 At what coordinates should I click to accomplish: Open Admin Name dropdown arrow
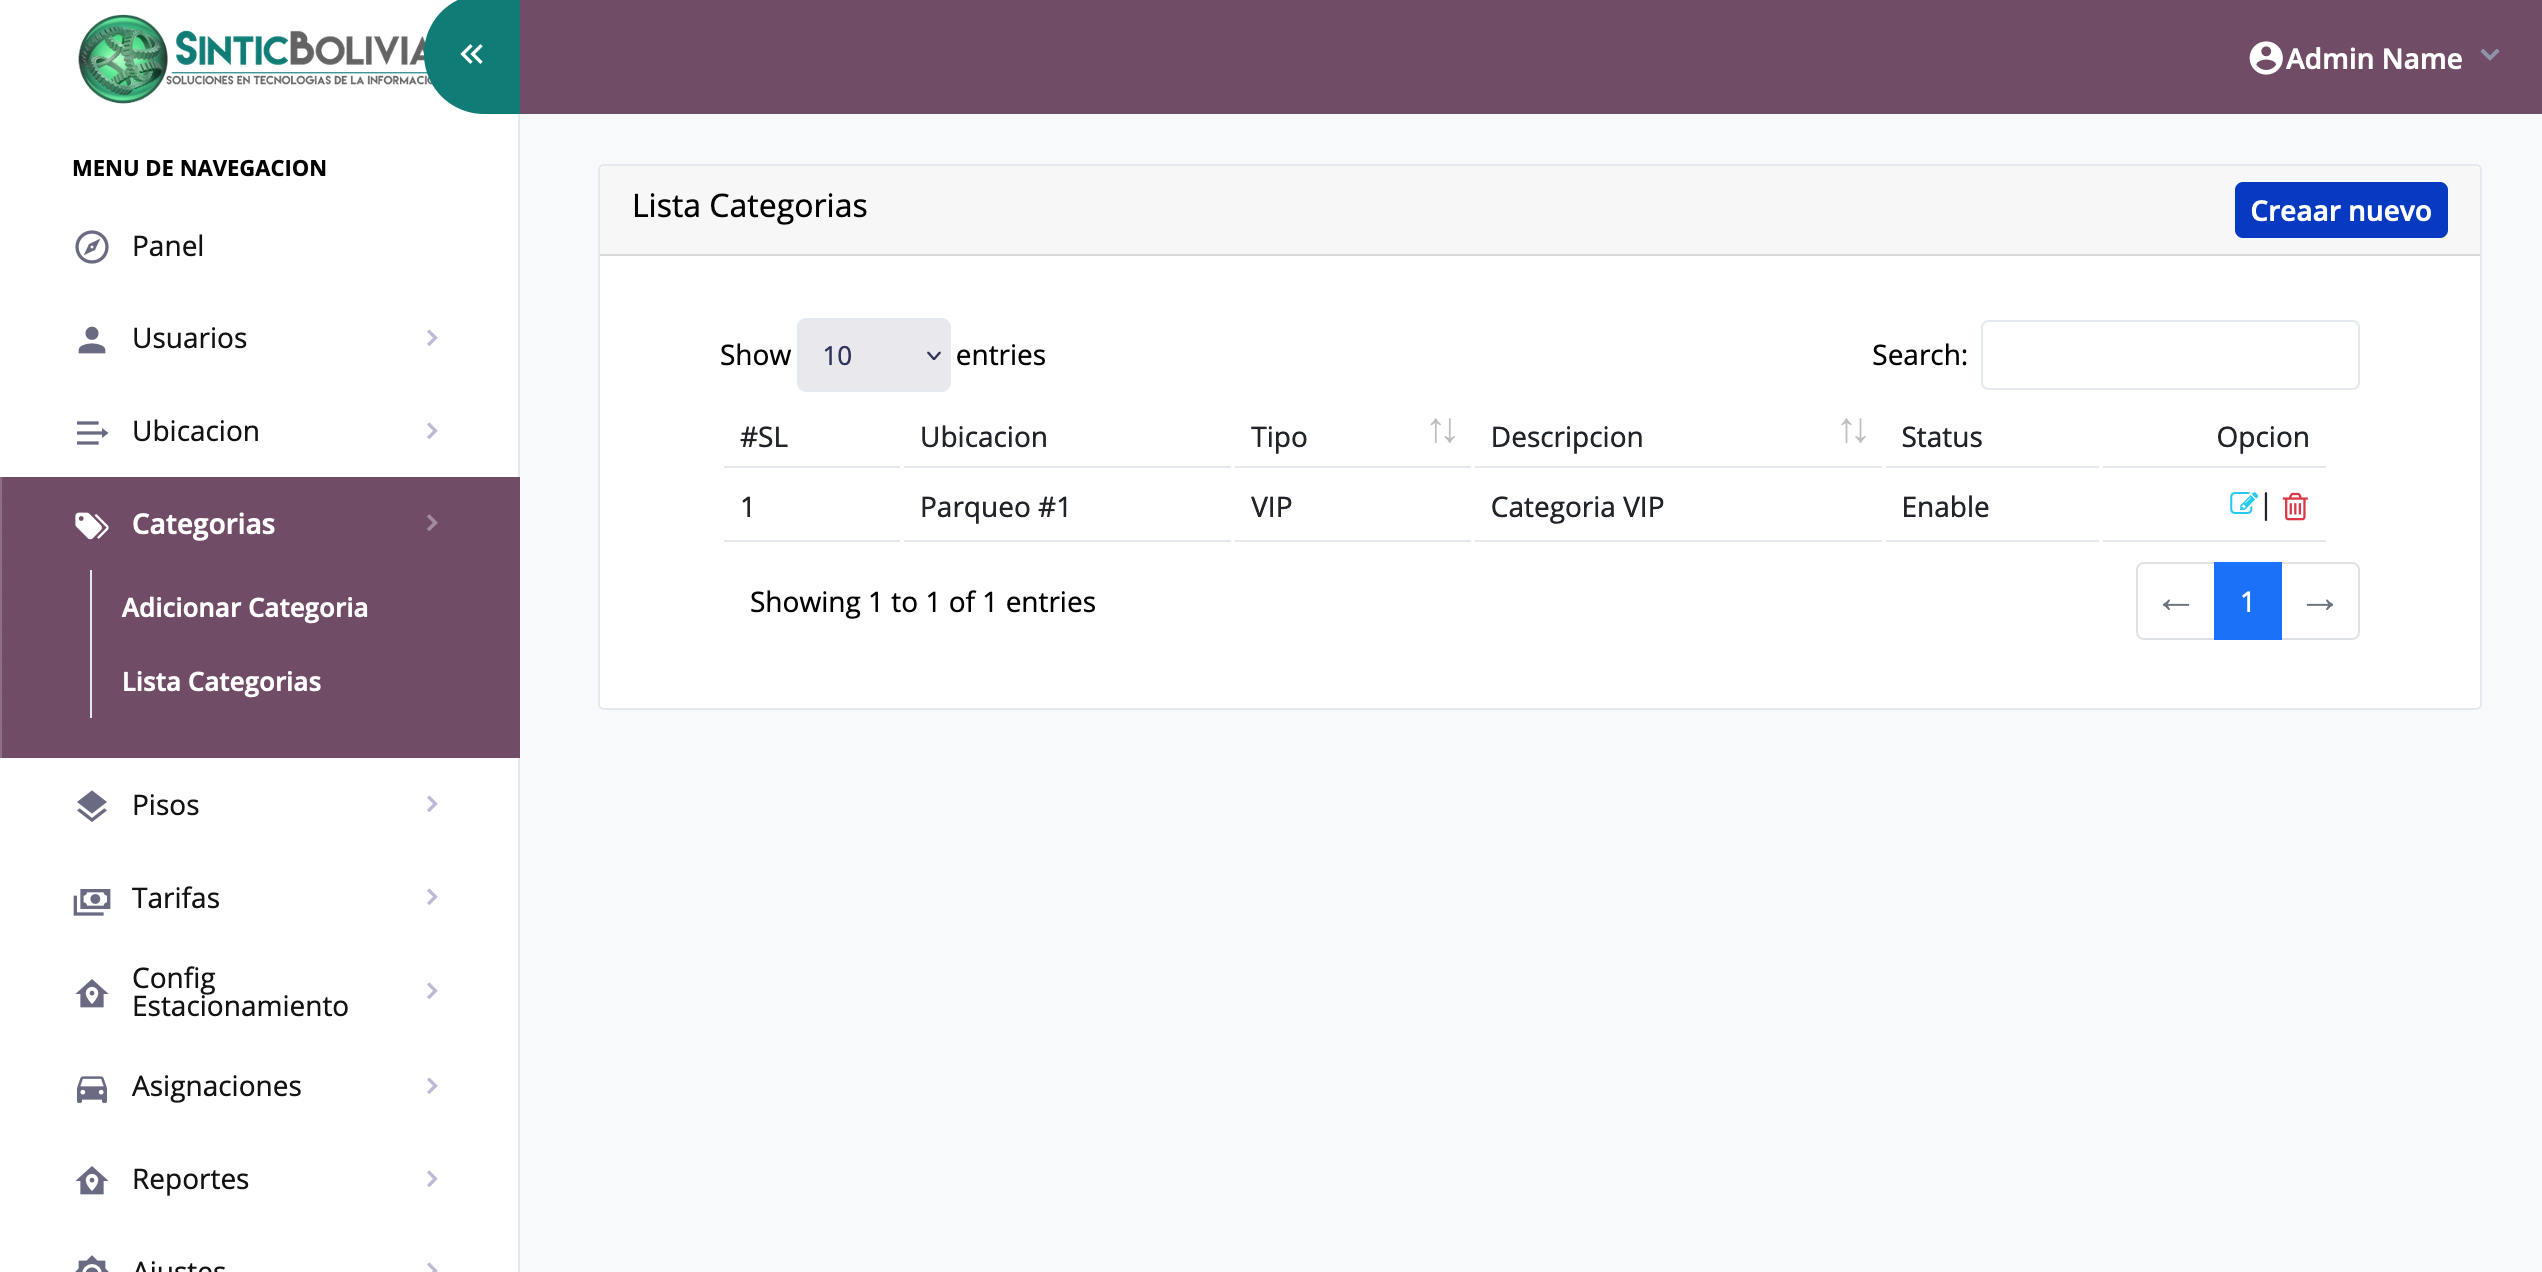pyautogui.click(x=2490, y=56)
